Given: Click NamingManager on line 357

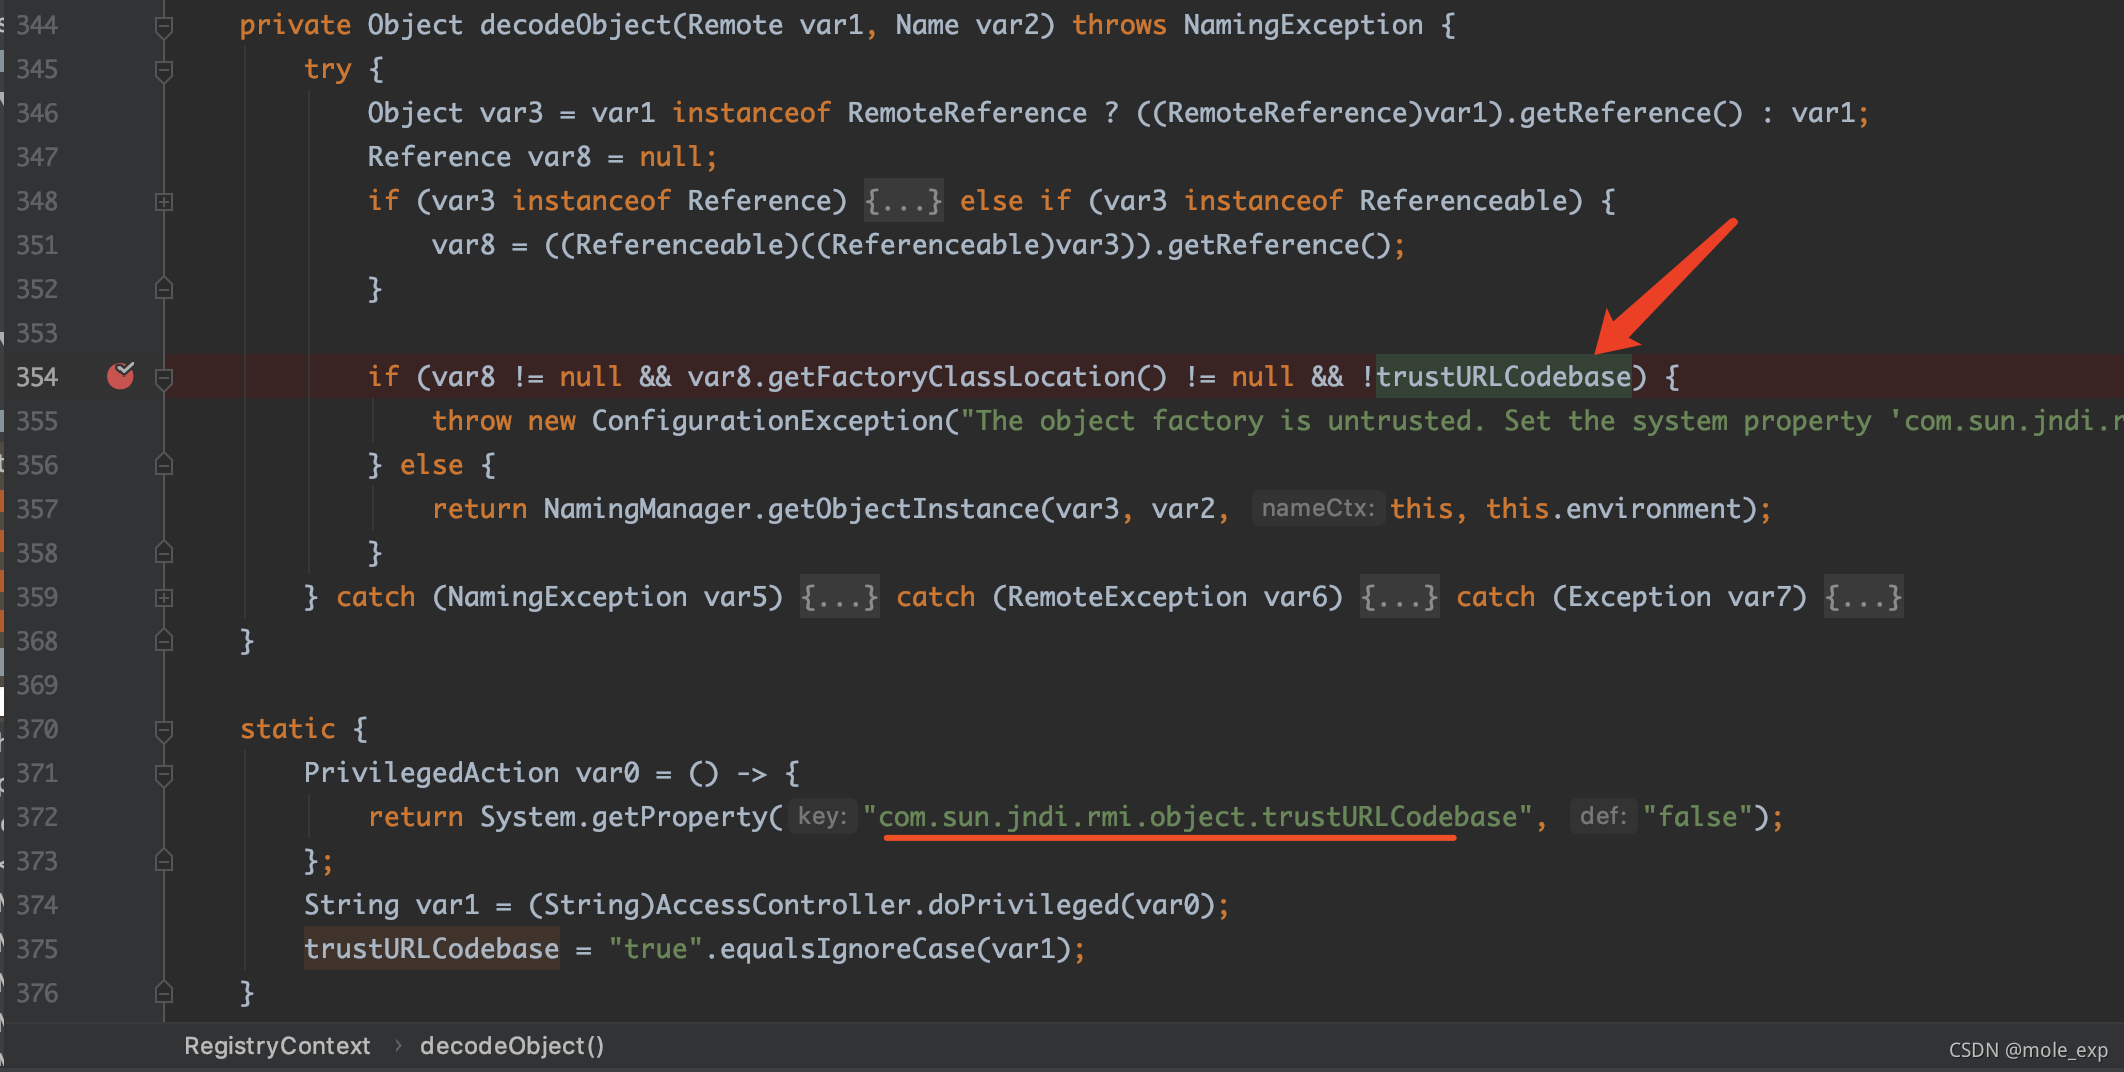Looking at the screenshot, I should [x=647, y=509].
